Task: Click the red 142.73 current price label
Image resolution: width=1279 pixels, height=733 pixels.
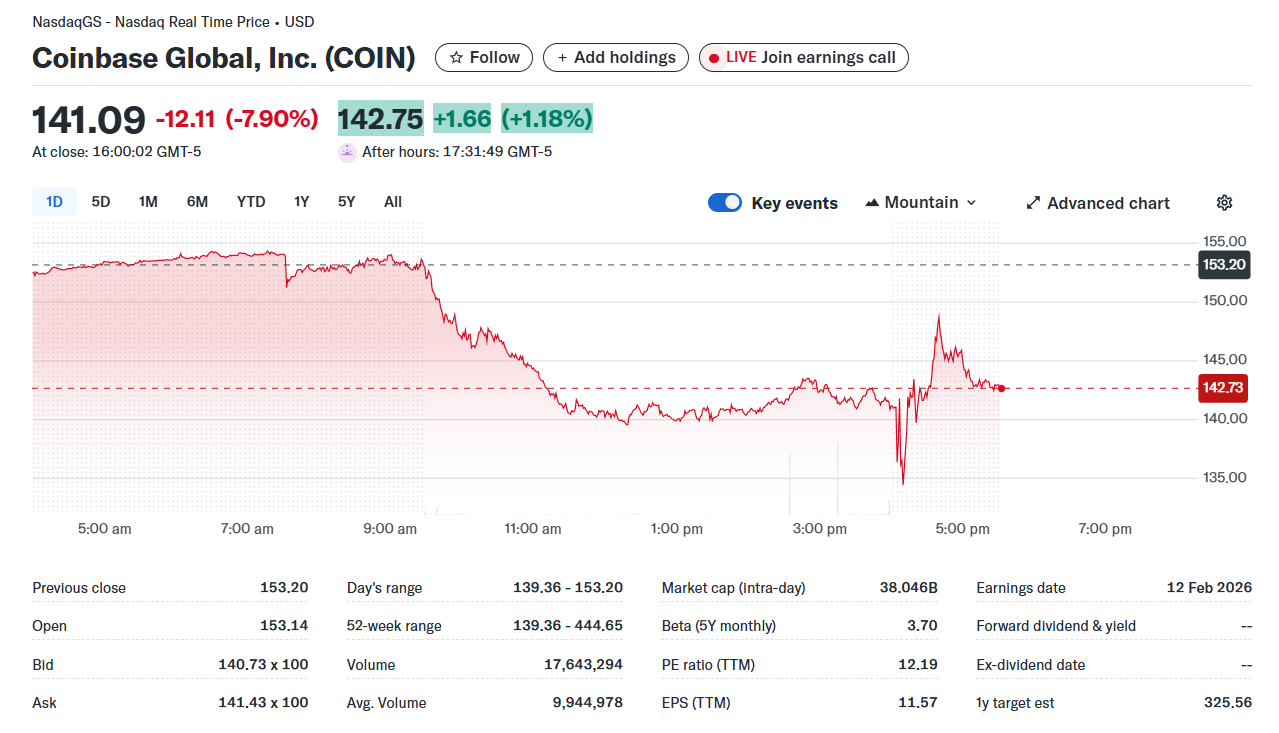Action: tap(1223, 388)
